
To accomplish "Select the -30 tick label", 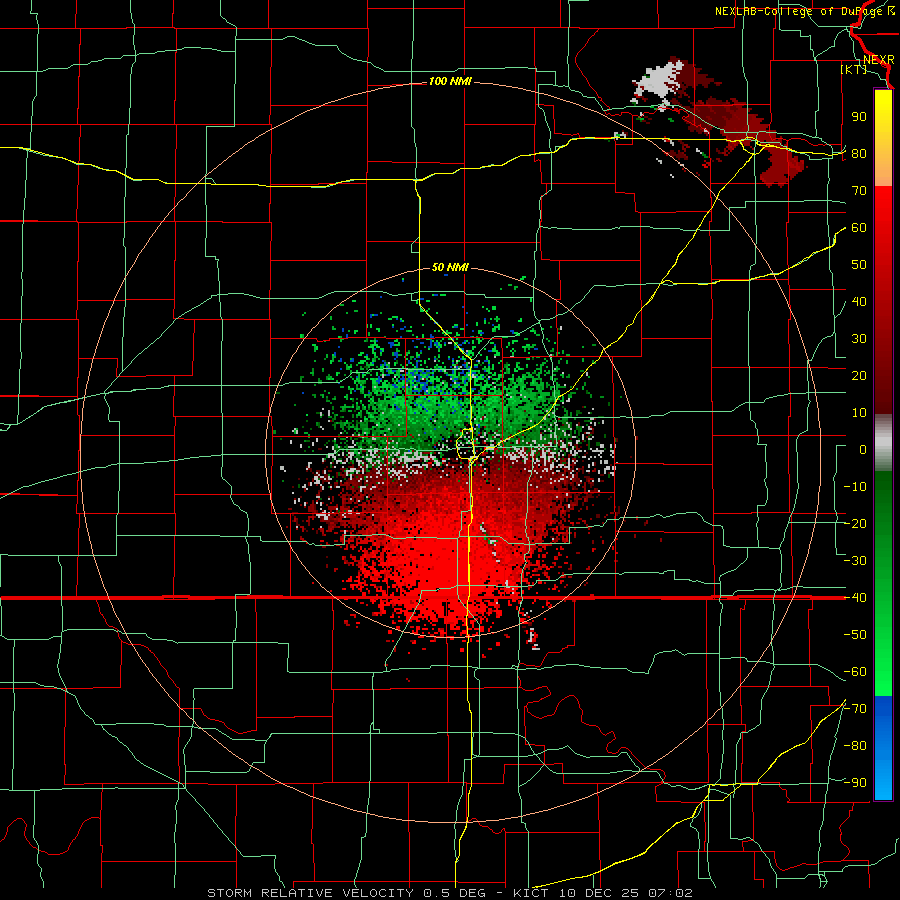I will [x=855, y=561].
